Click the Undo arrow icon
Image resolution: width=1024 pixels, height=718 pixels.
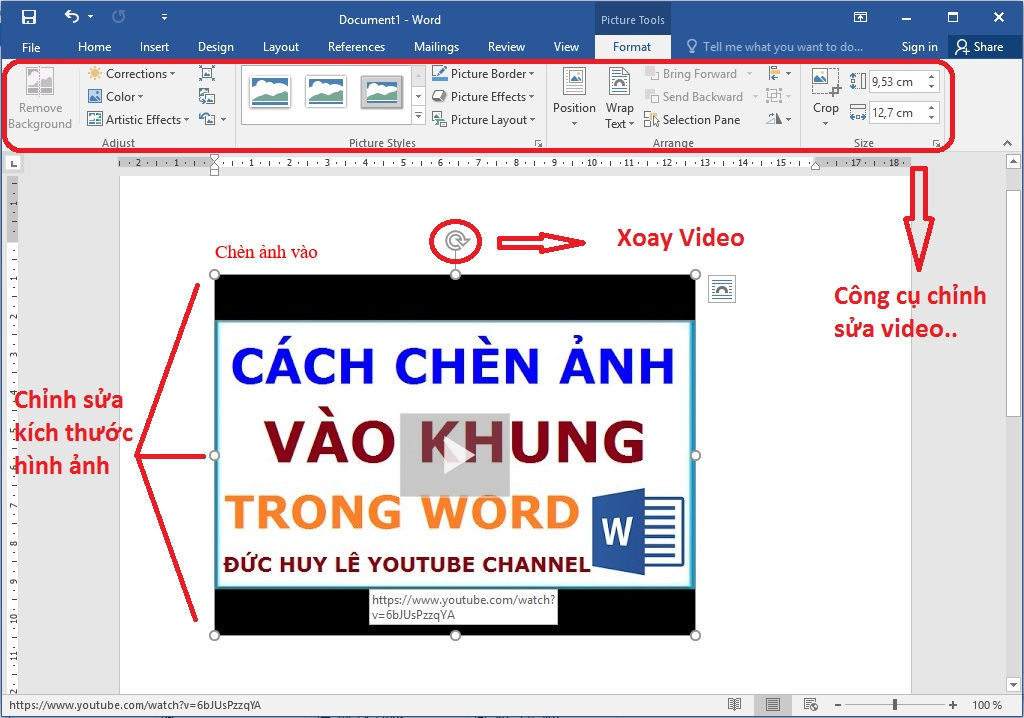pos(71,17)
